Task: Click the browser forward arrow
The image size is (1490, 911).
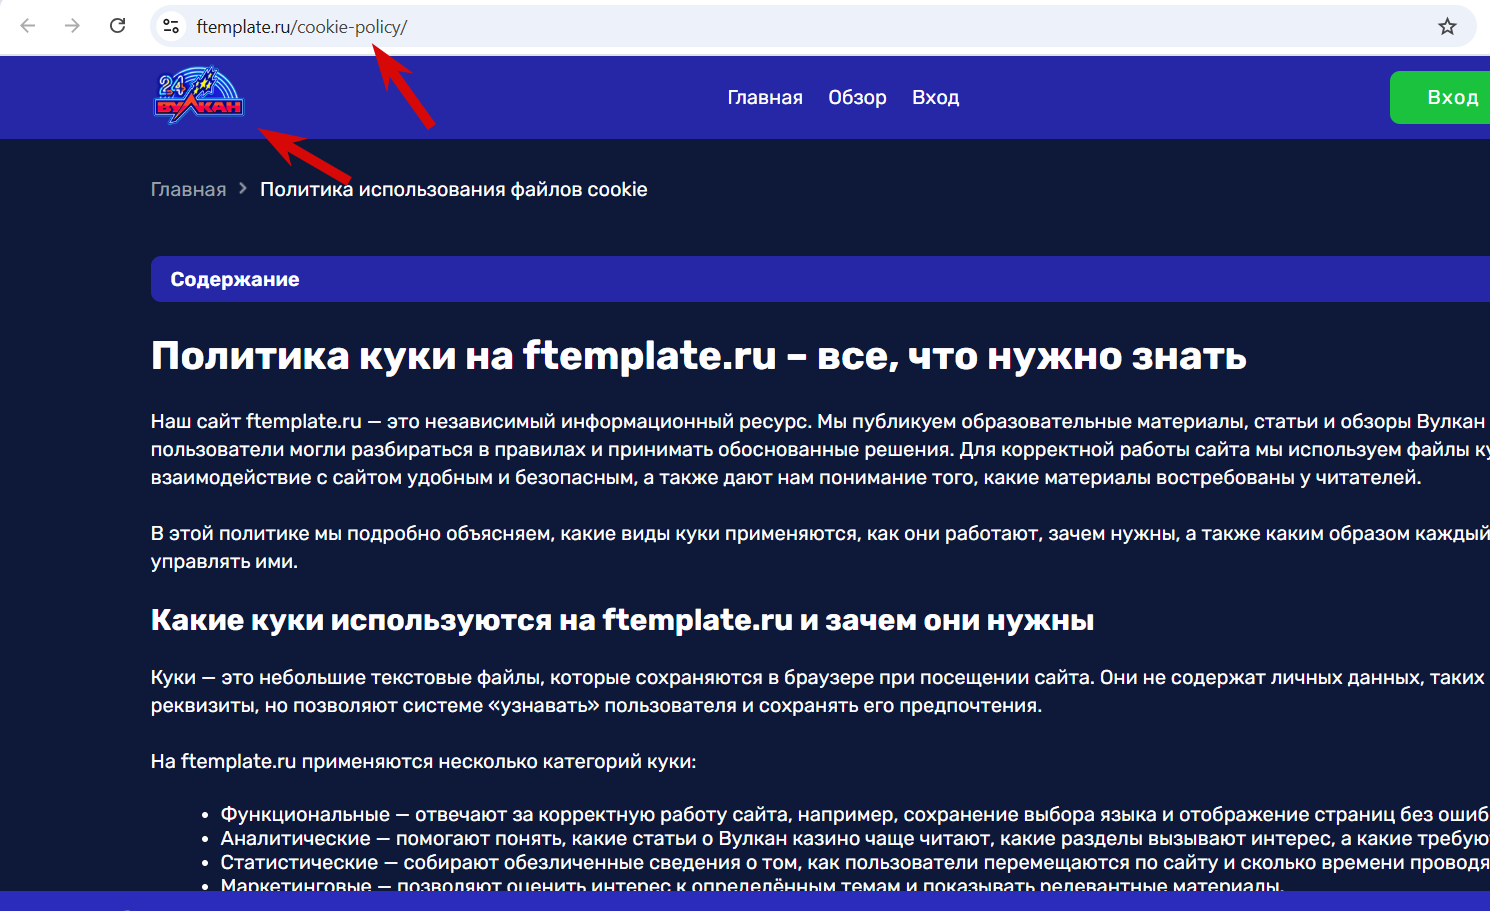Action: click(x=72, y=26)
